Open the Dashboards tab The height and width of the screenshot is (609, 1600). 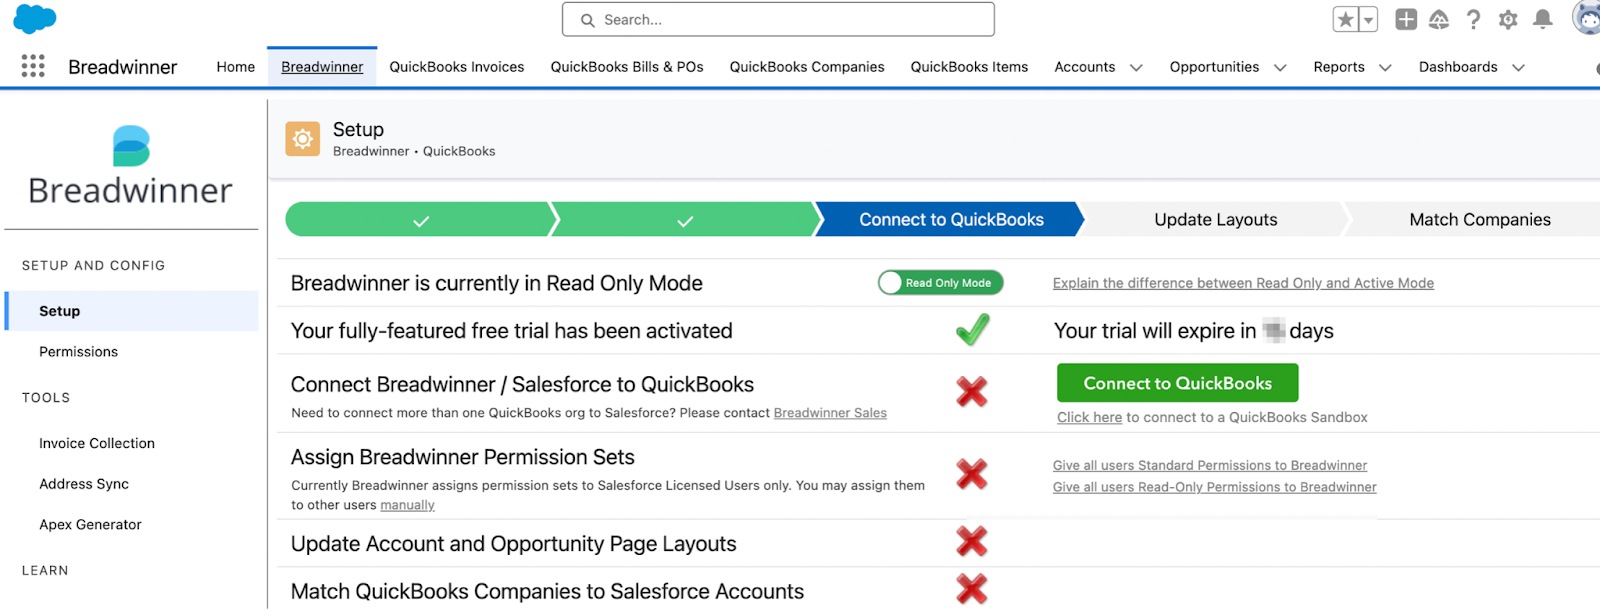coord(1458,67)
